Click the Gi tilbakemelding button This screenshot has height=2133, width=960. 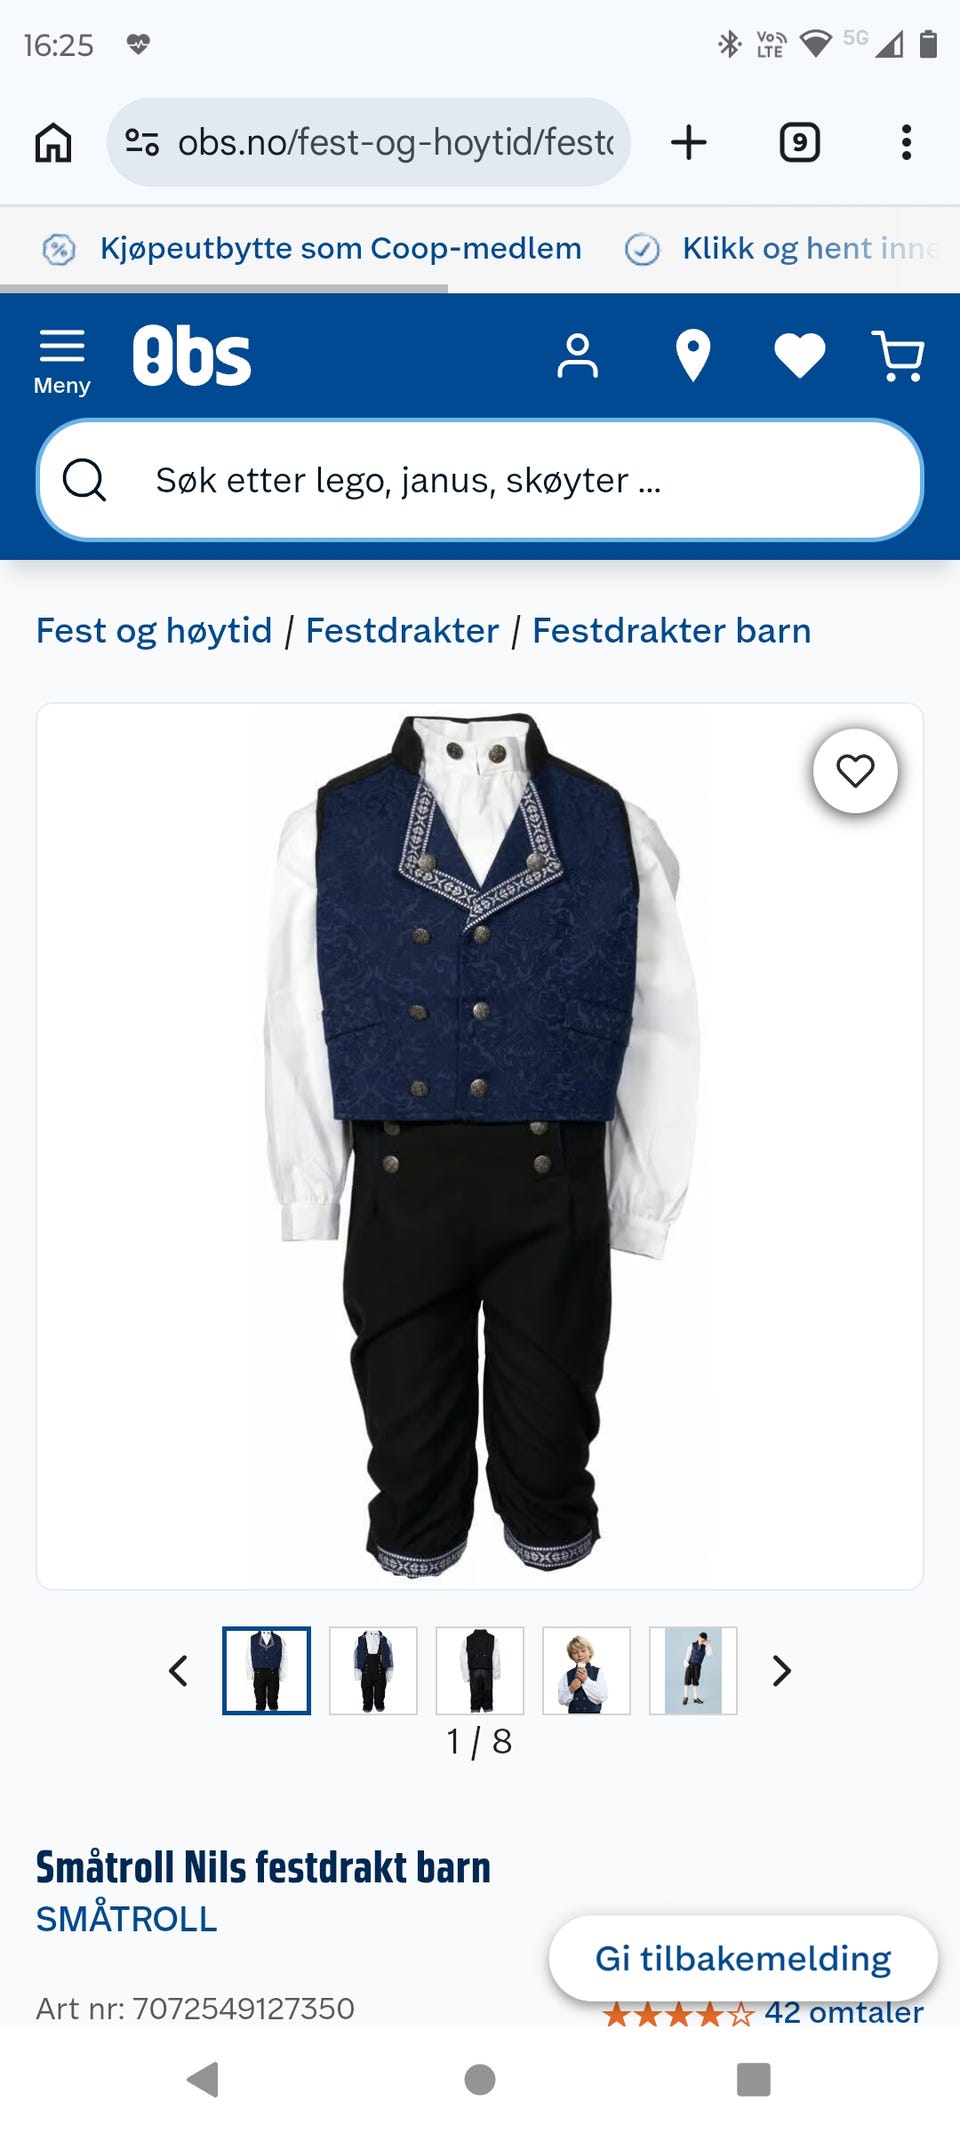743,1958
